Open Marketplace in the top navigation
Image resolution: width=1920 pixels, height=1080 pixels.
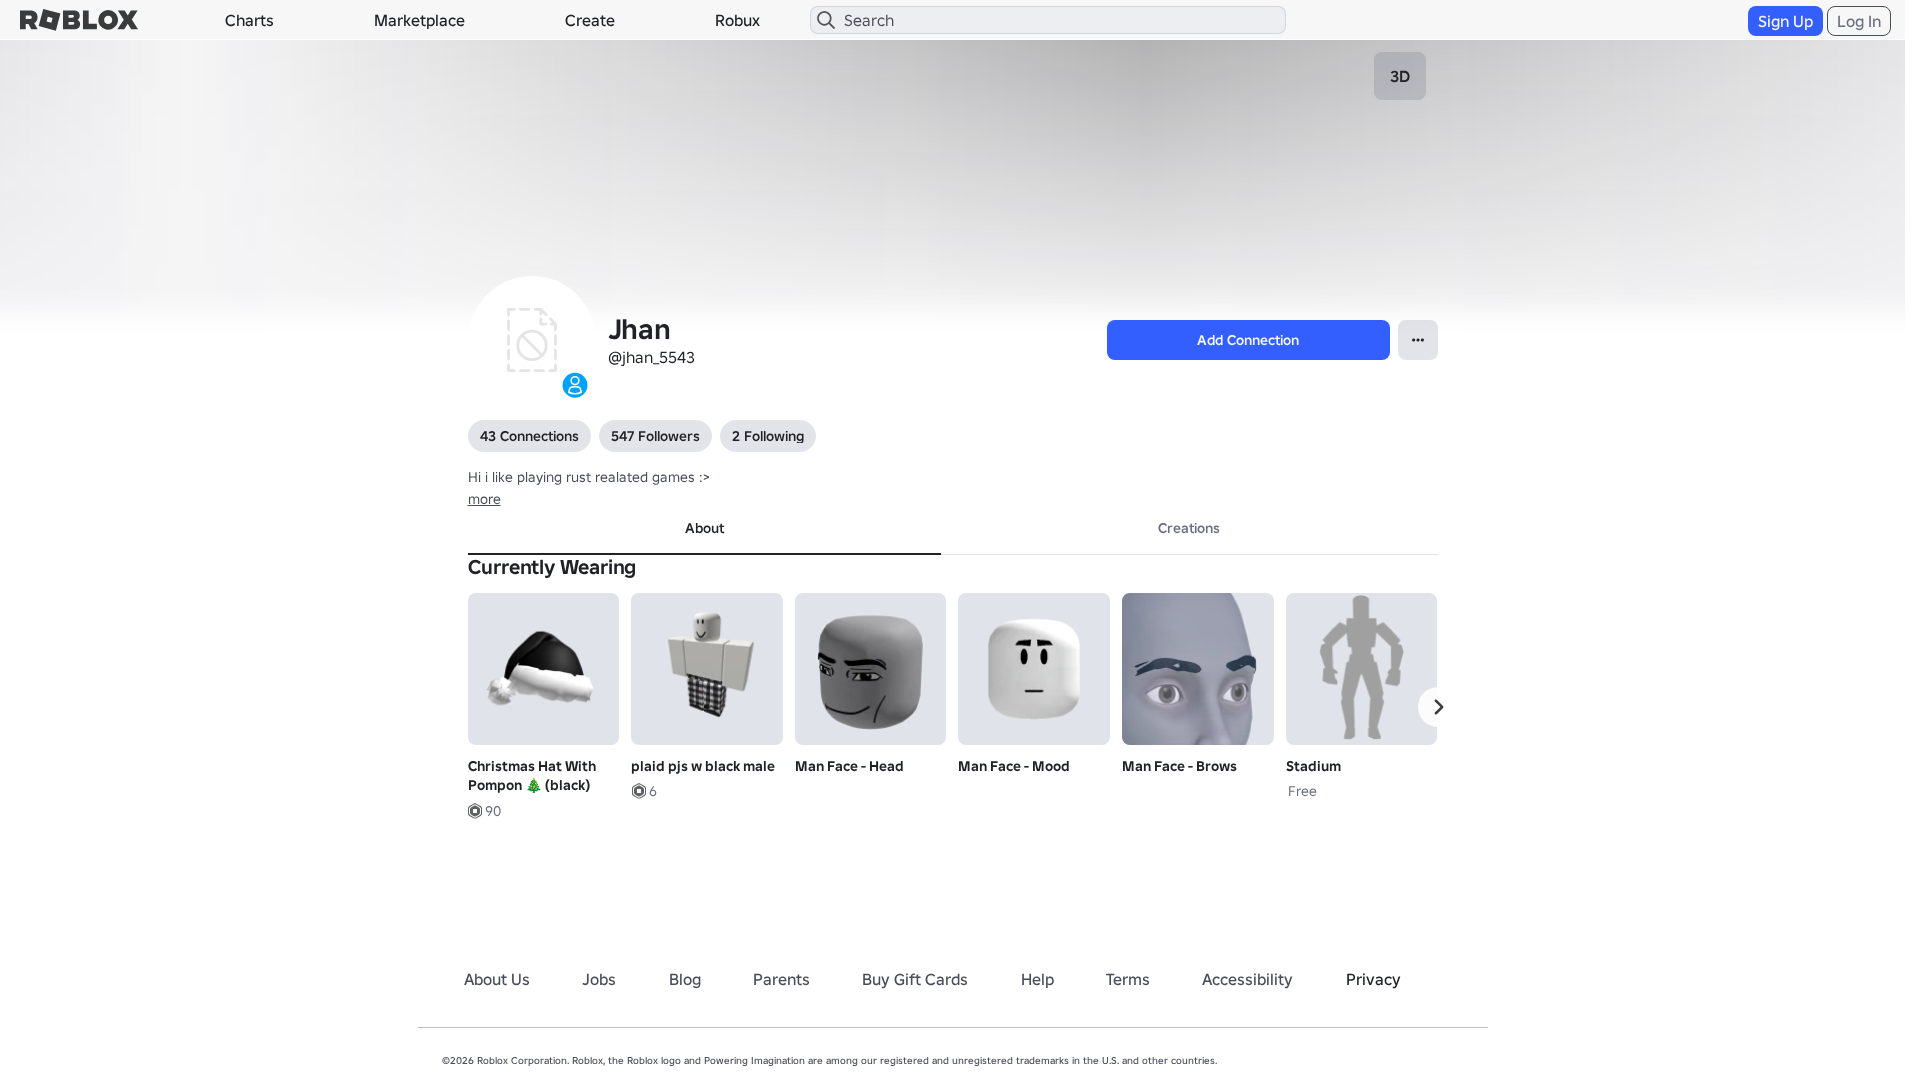click(x=419, y=20)
